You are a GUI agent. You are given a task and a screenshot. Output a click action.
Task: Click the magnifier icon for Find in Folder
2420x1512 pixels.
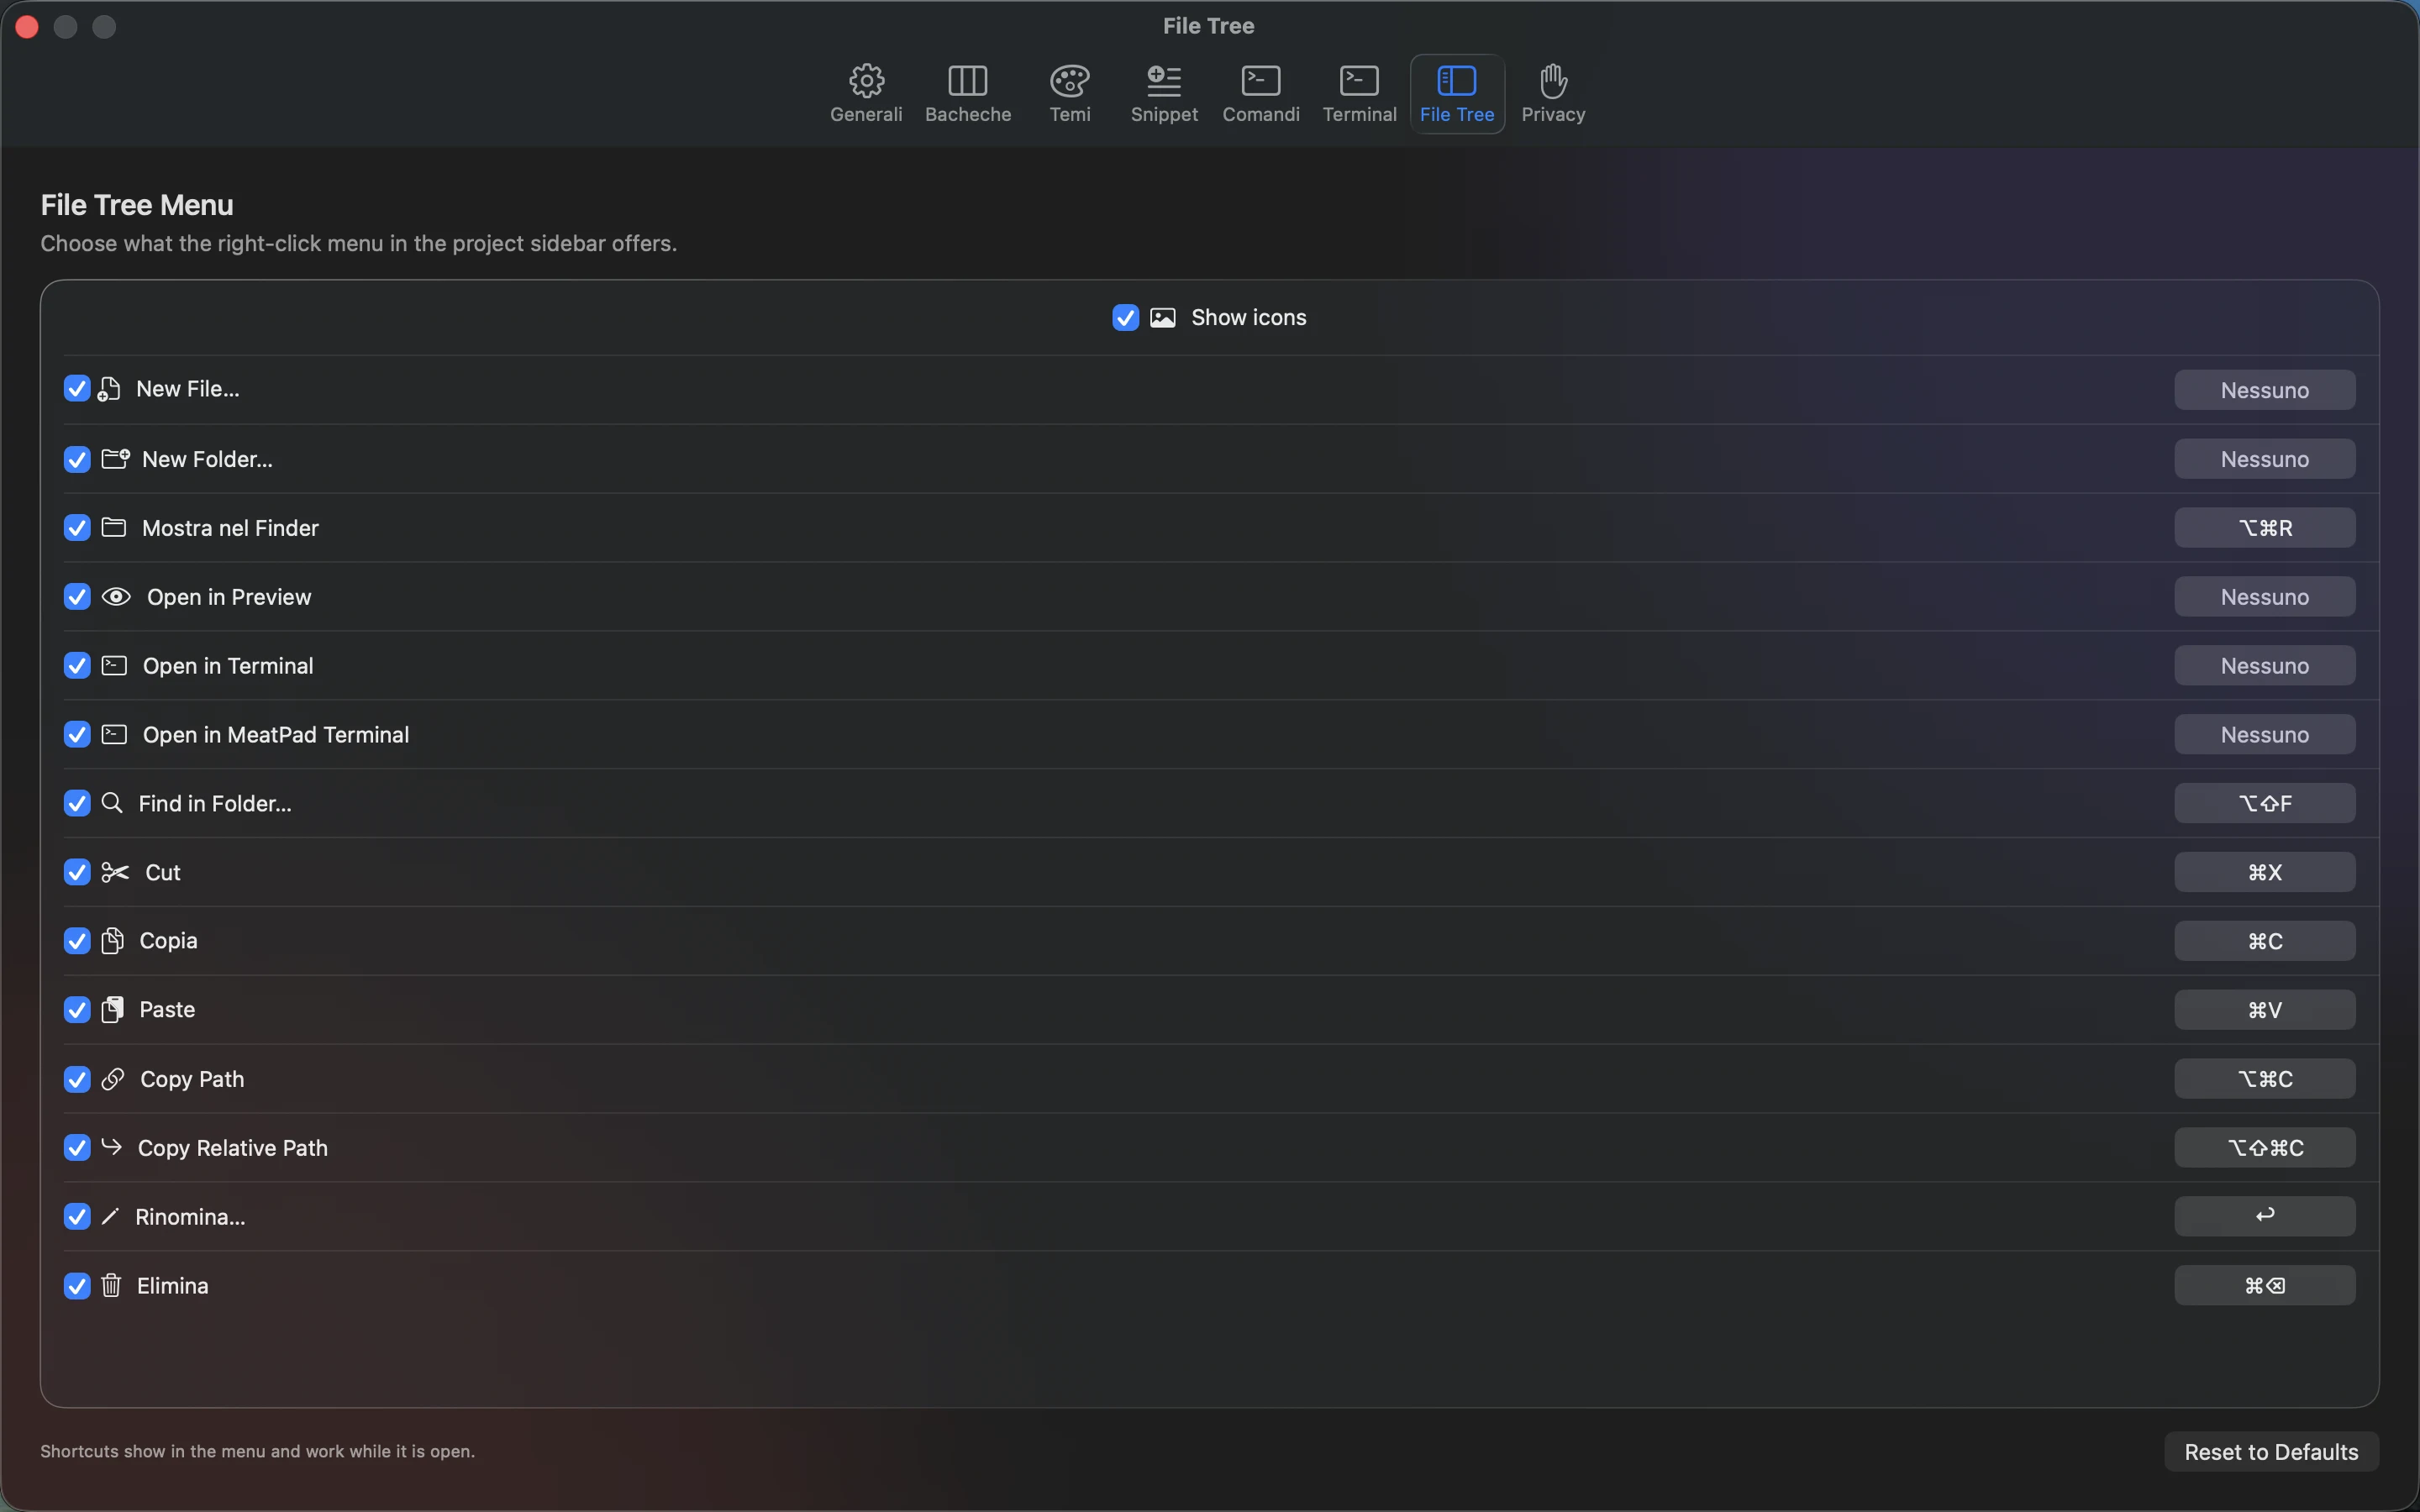[x=112, y=803]
